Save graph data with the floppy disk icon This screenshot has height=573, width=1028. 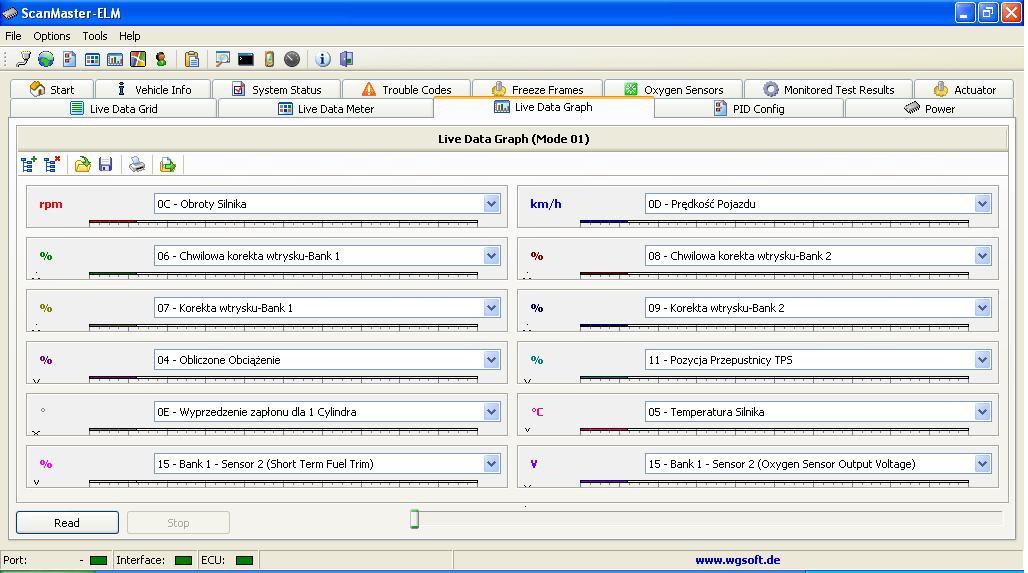[105, 164]
